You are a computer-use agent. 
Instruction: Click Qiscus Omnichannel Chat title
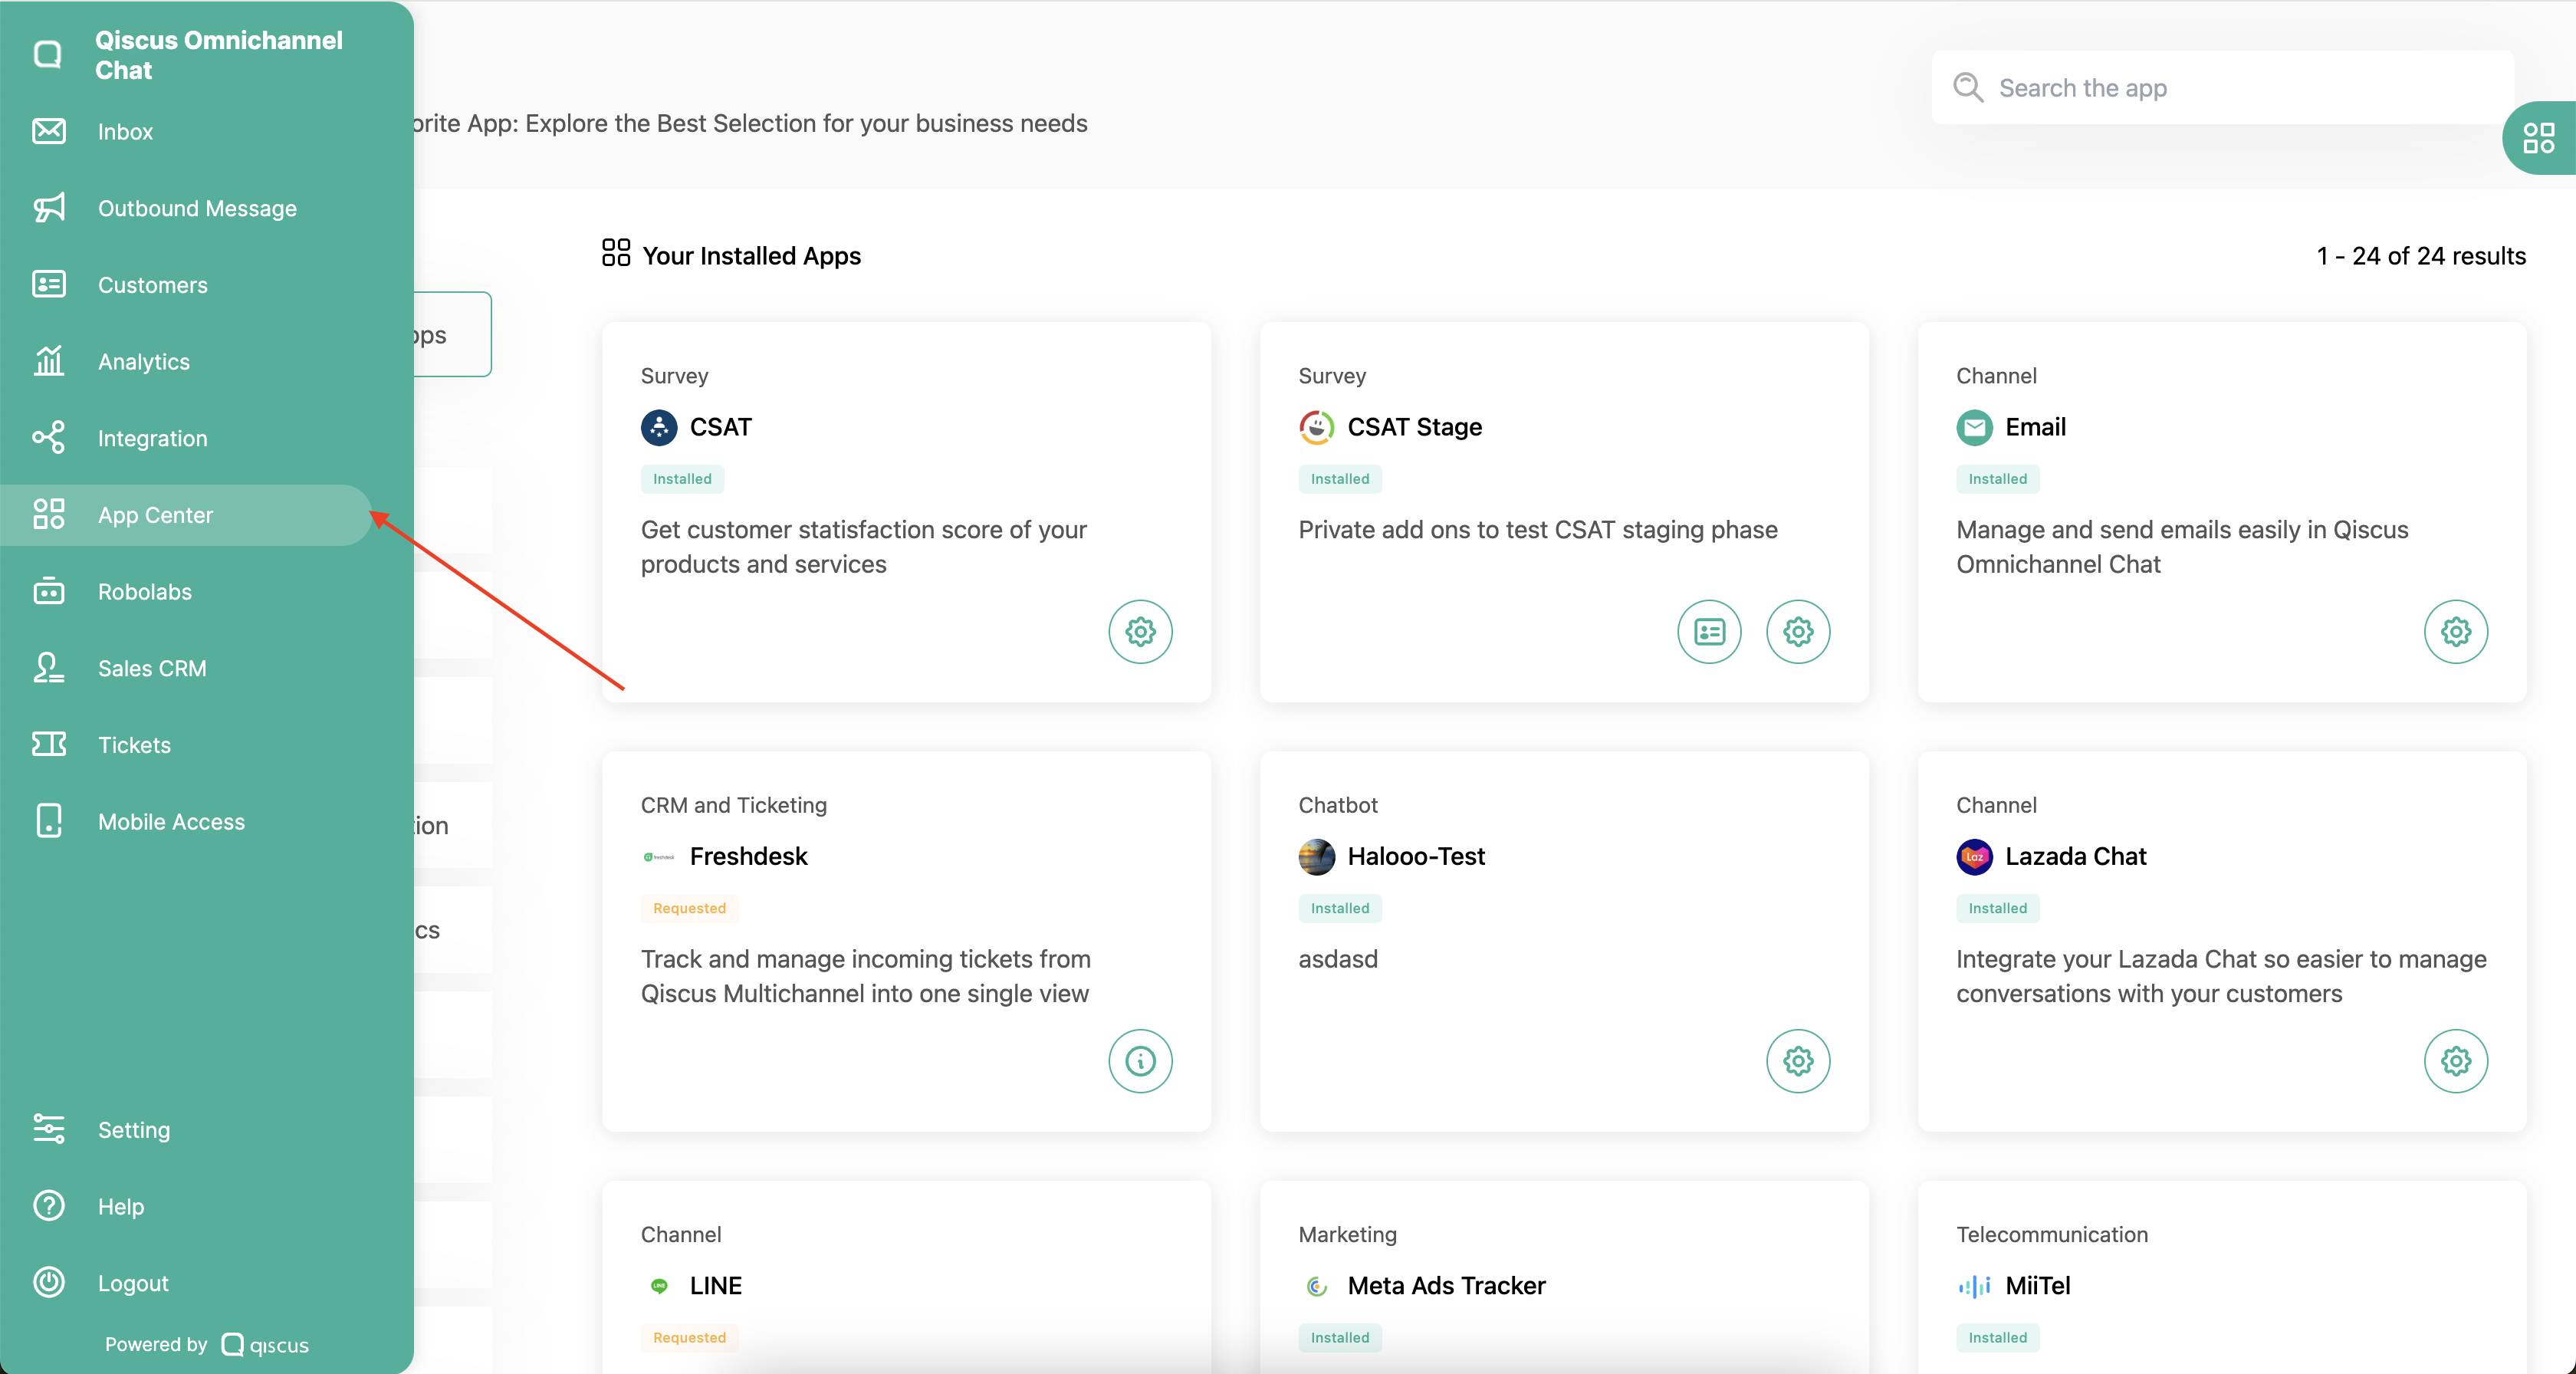tap(218, 55)
